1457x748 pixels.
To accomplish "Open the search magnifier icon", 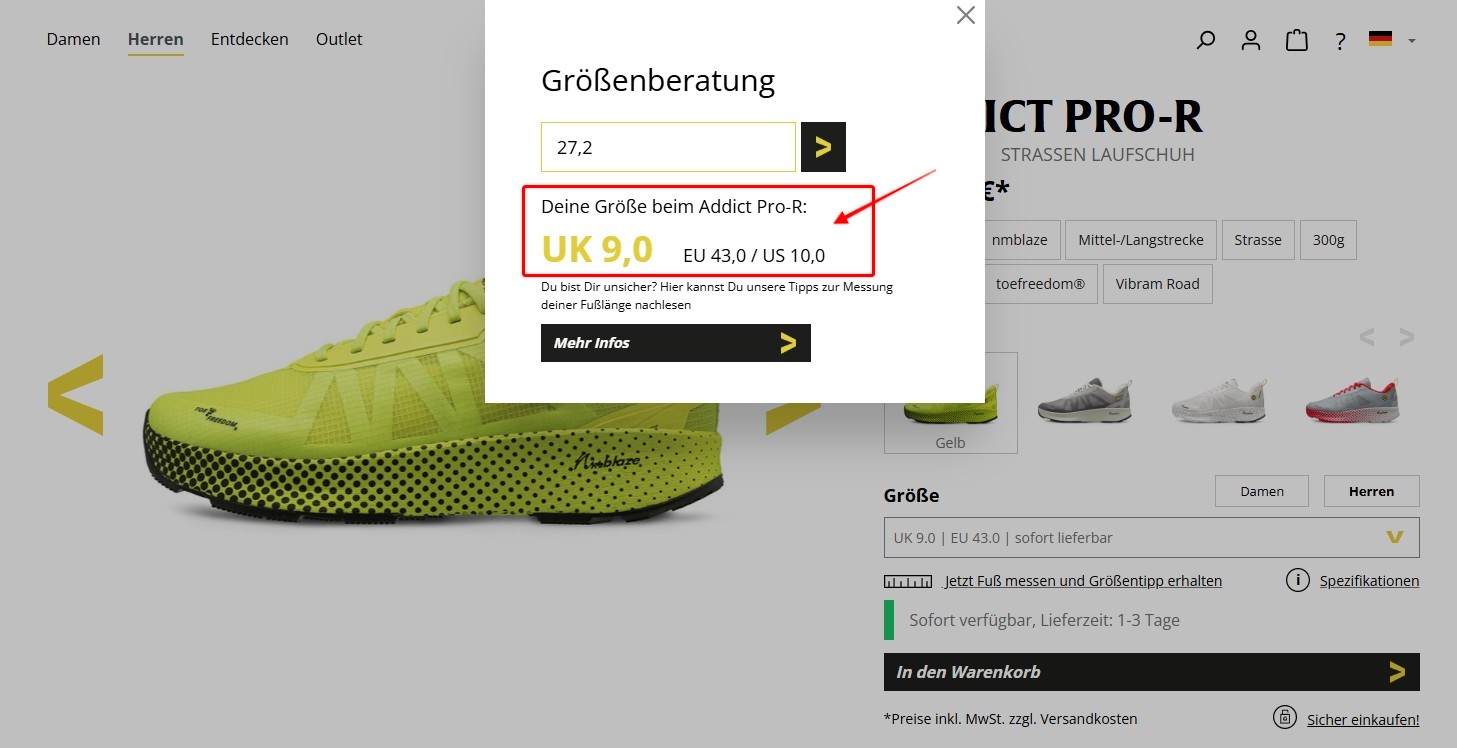I will pyautogui.click(x=1206, y=40).
